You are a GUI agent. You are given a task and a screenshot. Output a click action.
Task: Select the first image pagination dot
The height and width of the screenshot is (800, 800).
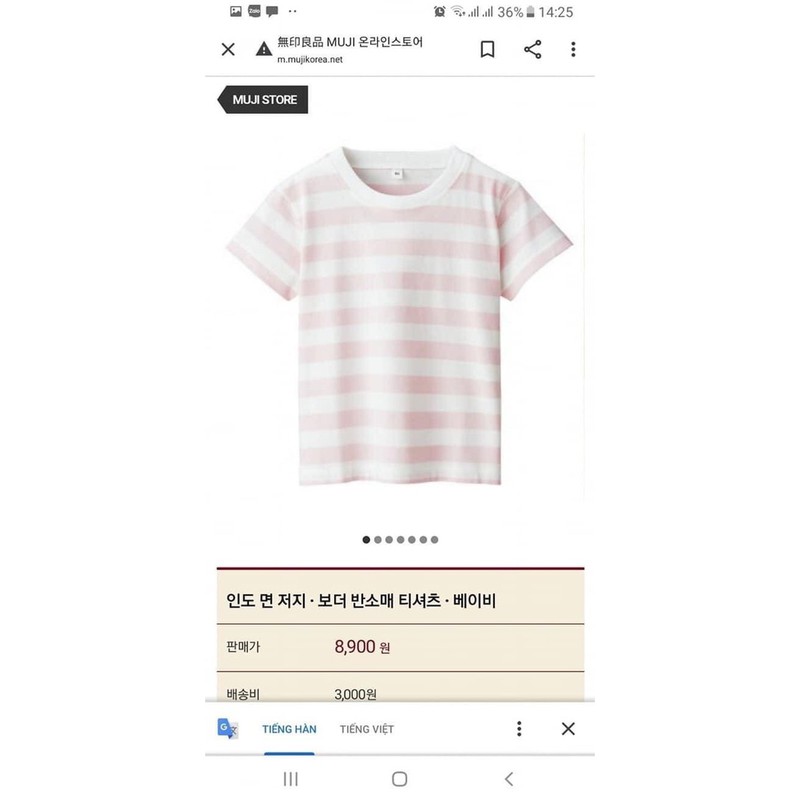[x=366, y=540]
